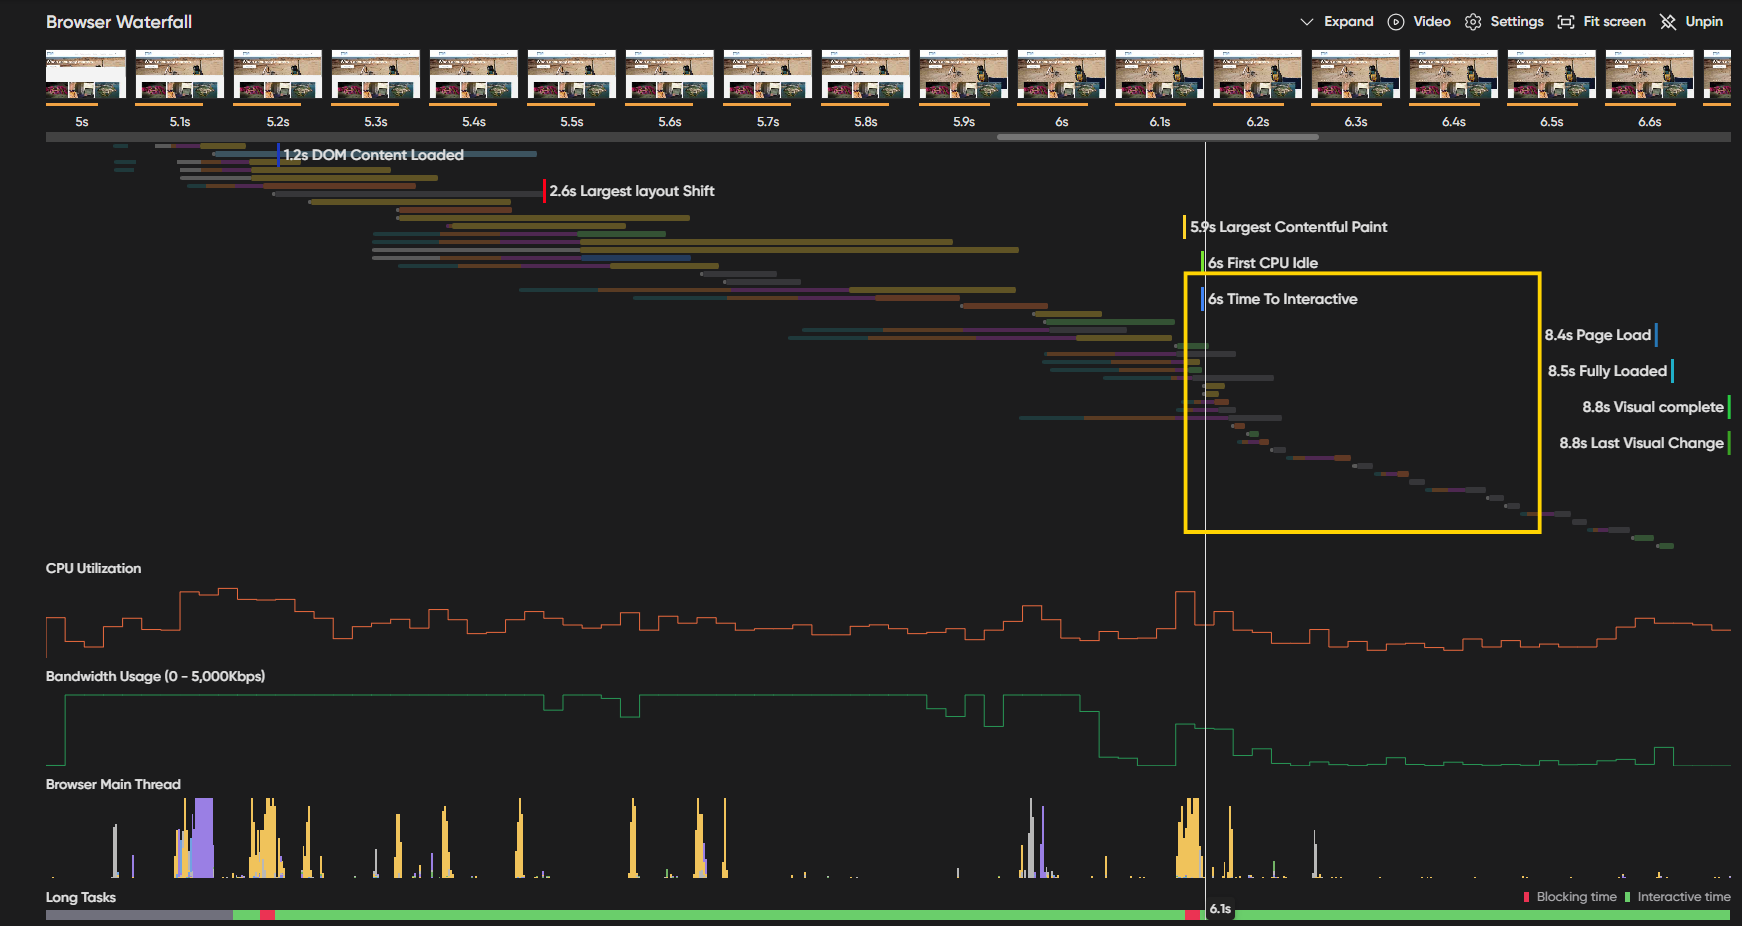
Task: Expand the Browser Main Thread section
Action: click(x=112, y=784)
